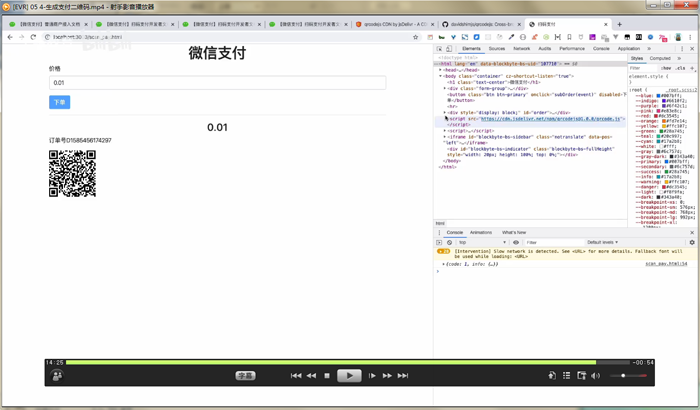Fast-forward the video
The width and height of the screenshot is (700, 410).
387,376
